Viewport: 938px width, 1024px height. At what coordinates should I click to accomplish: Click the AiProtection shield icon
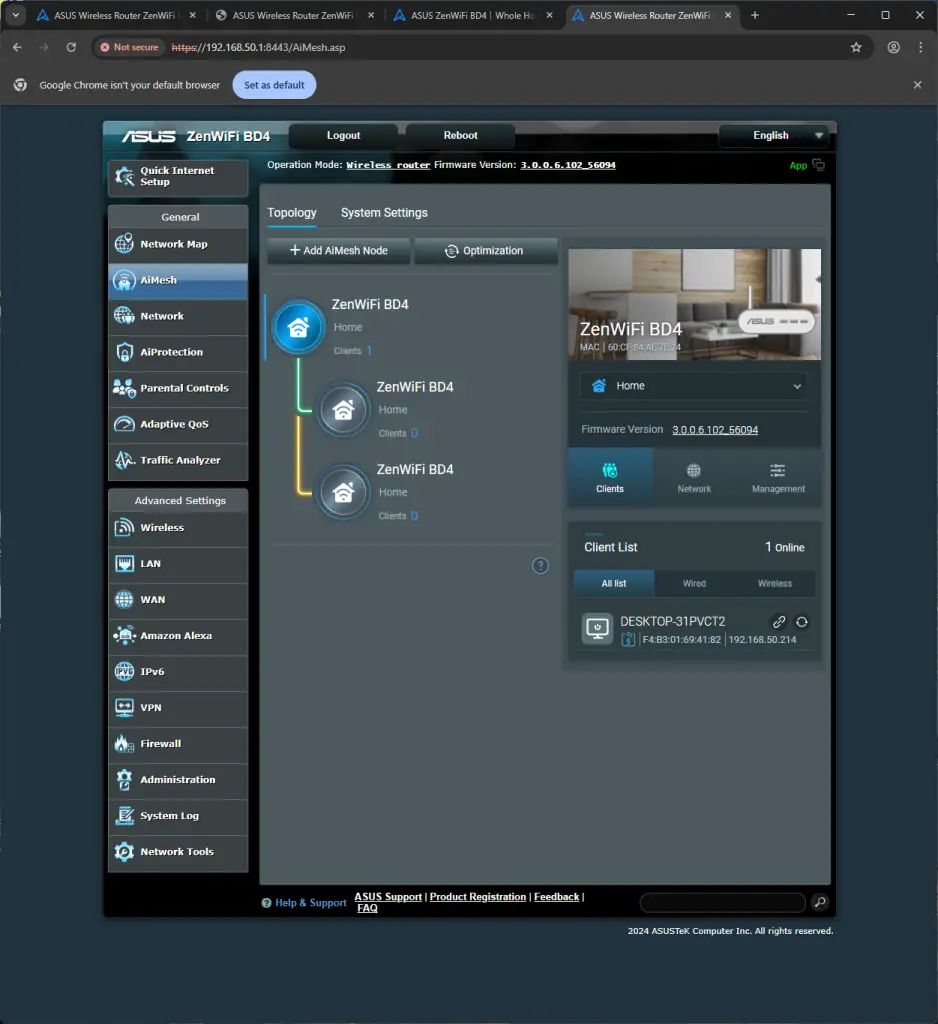[124, 352]
